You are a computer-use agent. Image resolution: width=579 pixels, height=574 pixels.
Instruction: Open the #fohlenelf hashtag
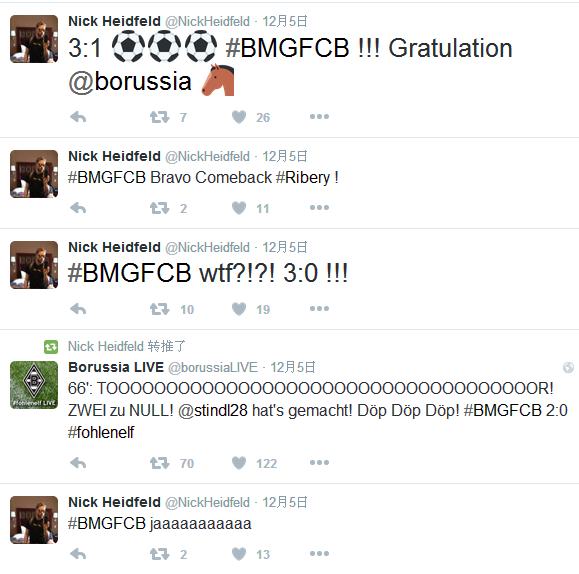(x=101, y=432)
